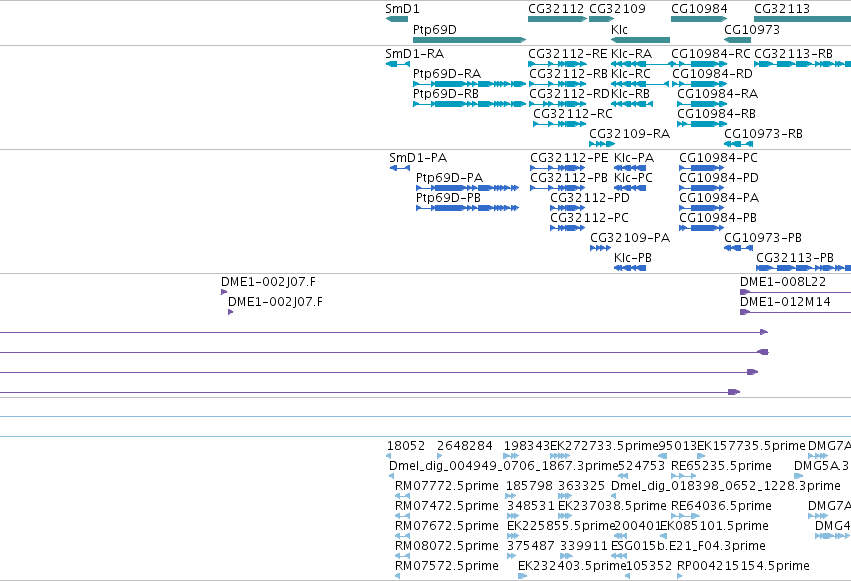Click EST feature 2648284
This screenshot has height=581, width=851.
440,456
